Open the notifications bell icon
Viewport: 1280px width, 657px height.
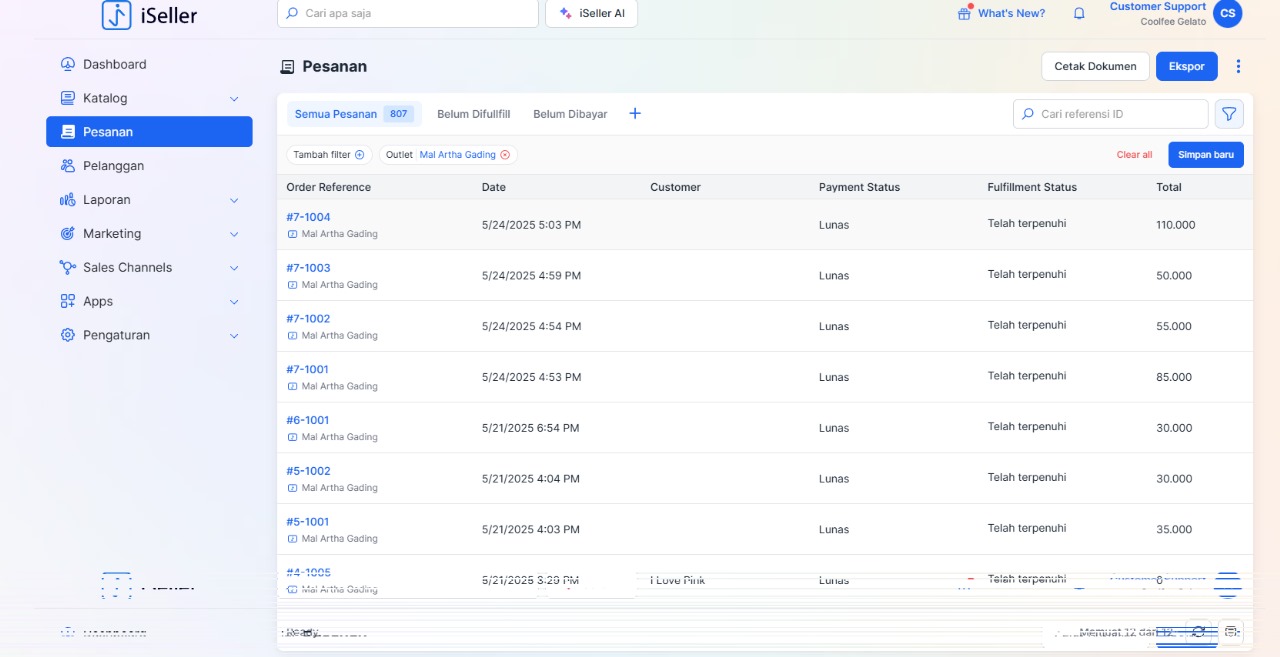pyautogui.click(x=1079, y=14)
